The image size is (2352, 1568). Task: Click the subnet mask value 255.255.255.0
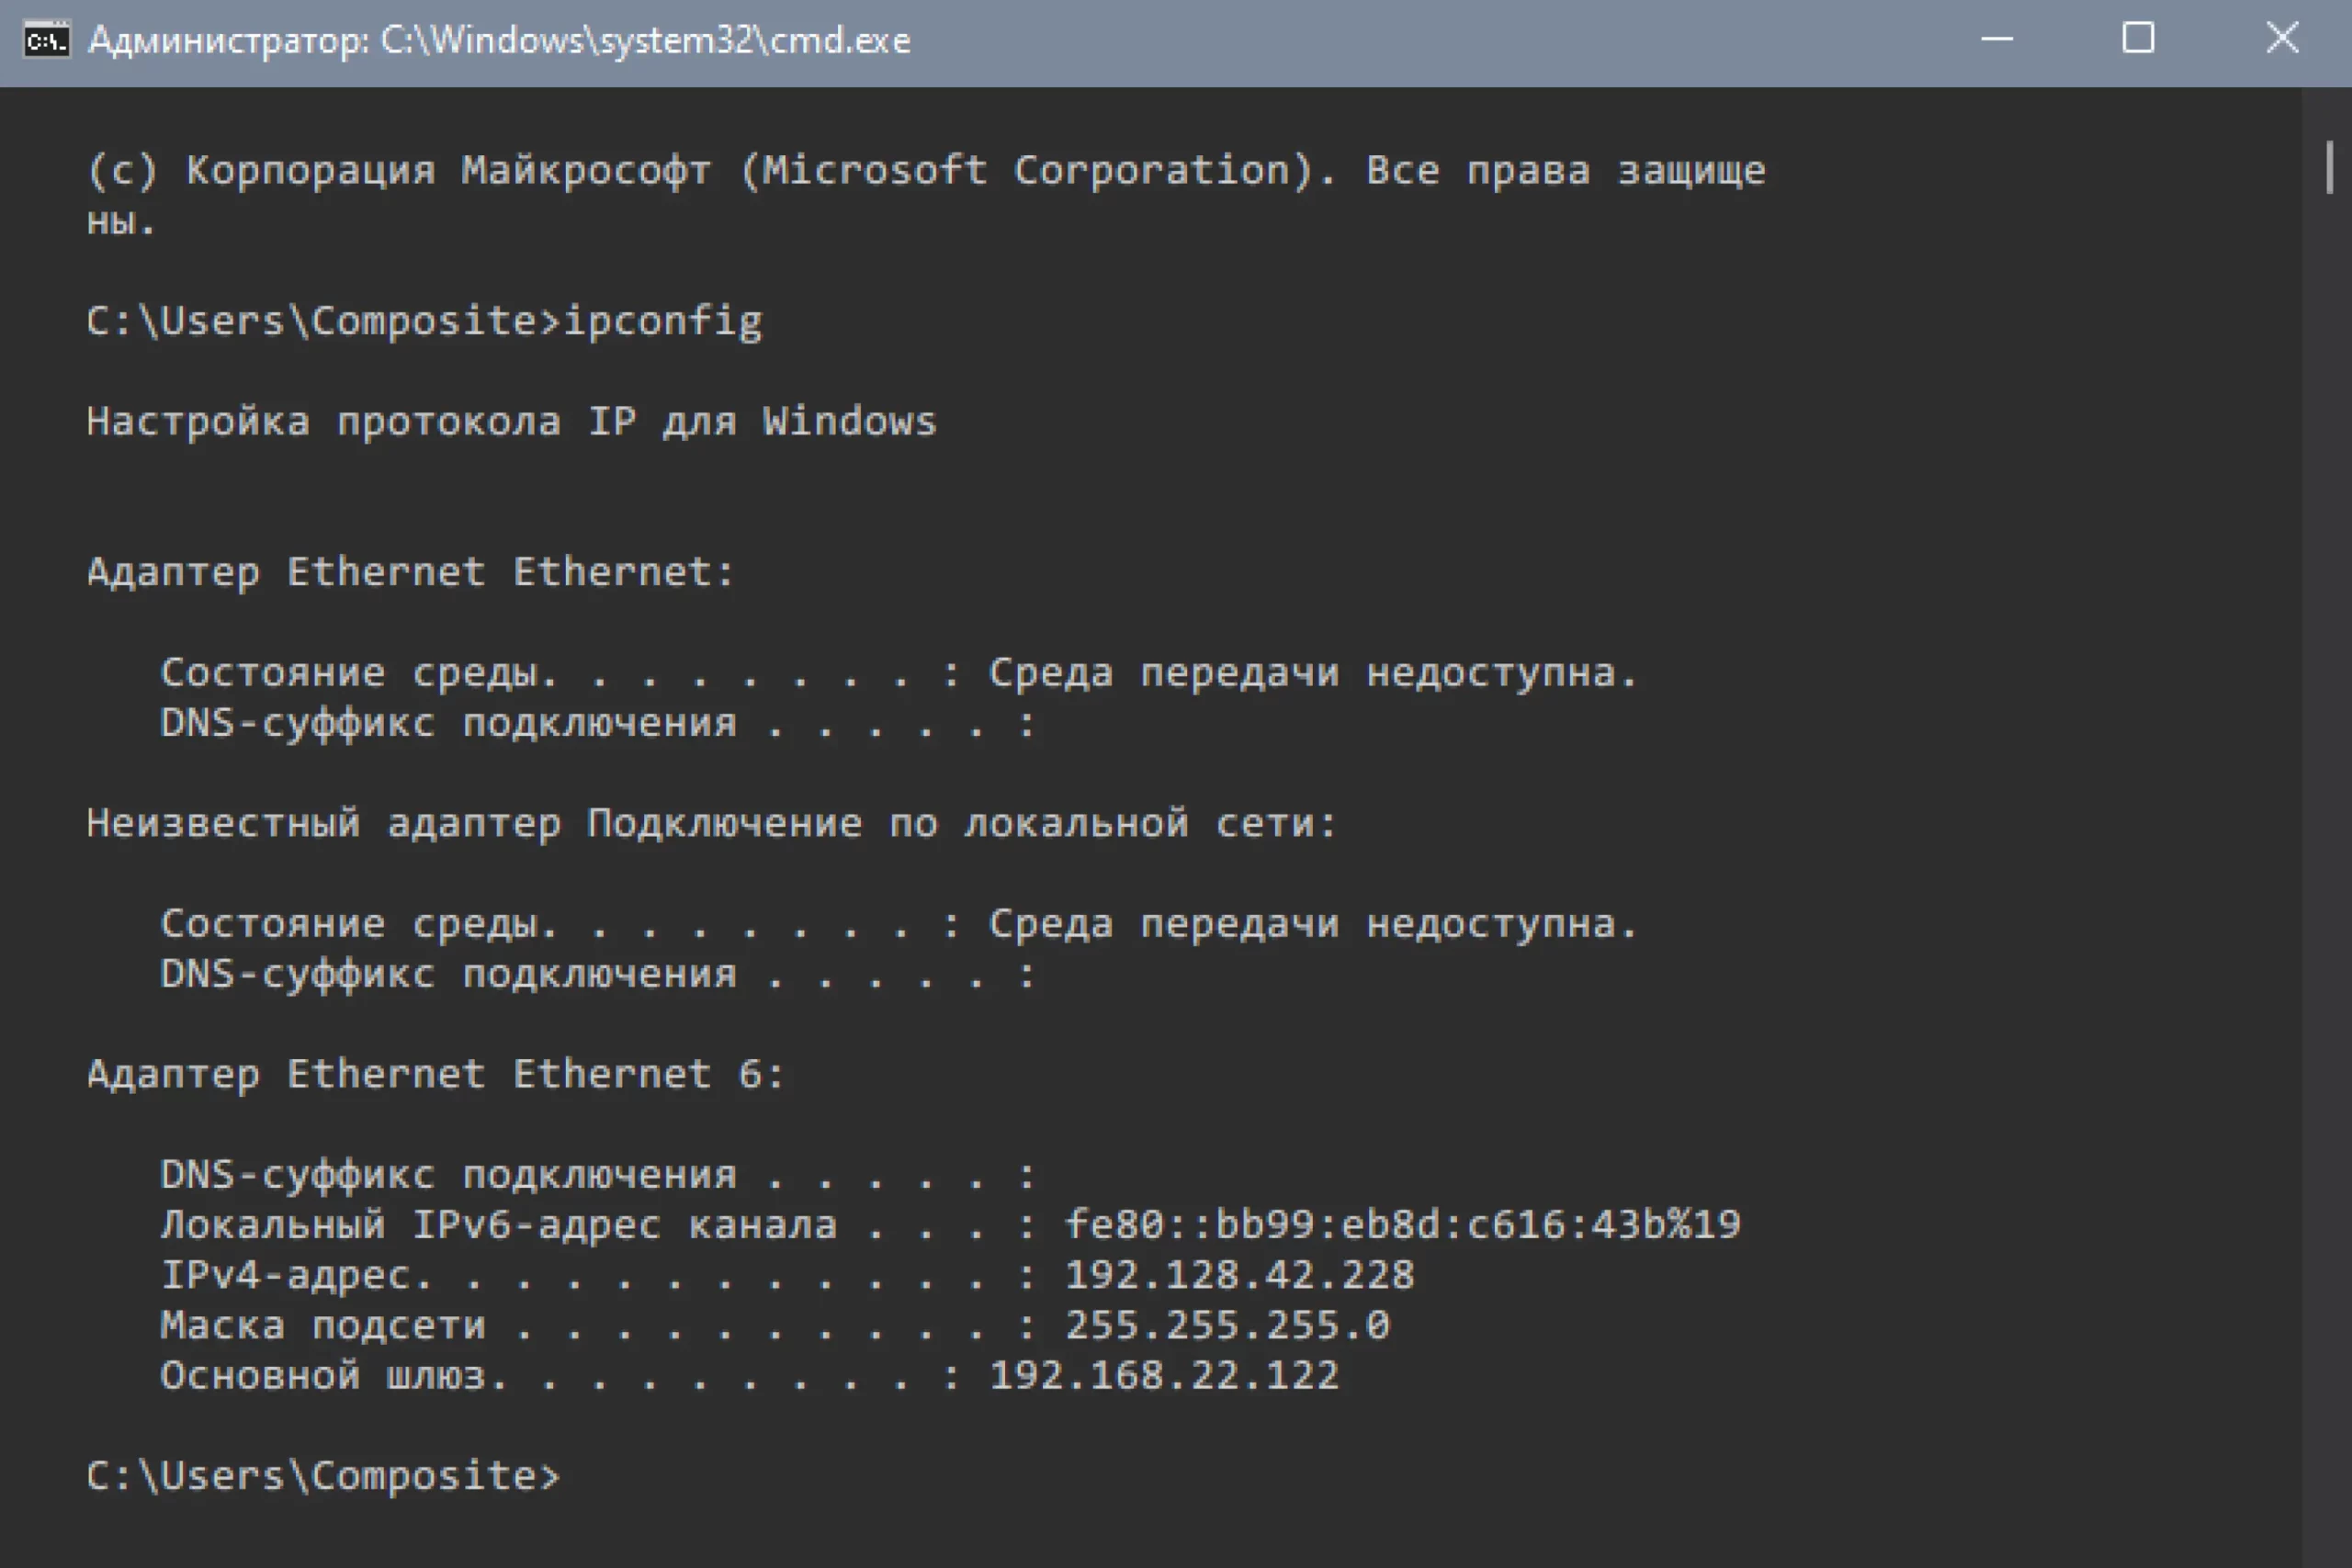1227,1325
